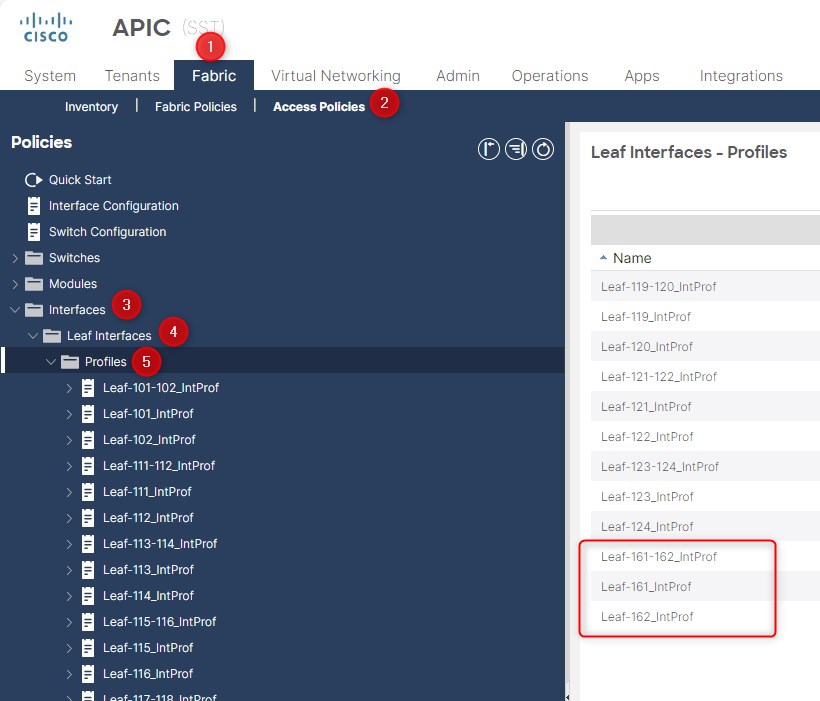Expand the Switches folder
Viewport: 820px width, 701px height.
15,258
